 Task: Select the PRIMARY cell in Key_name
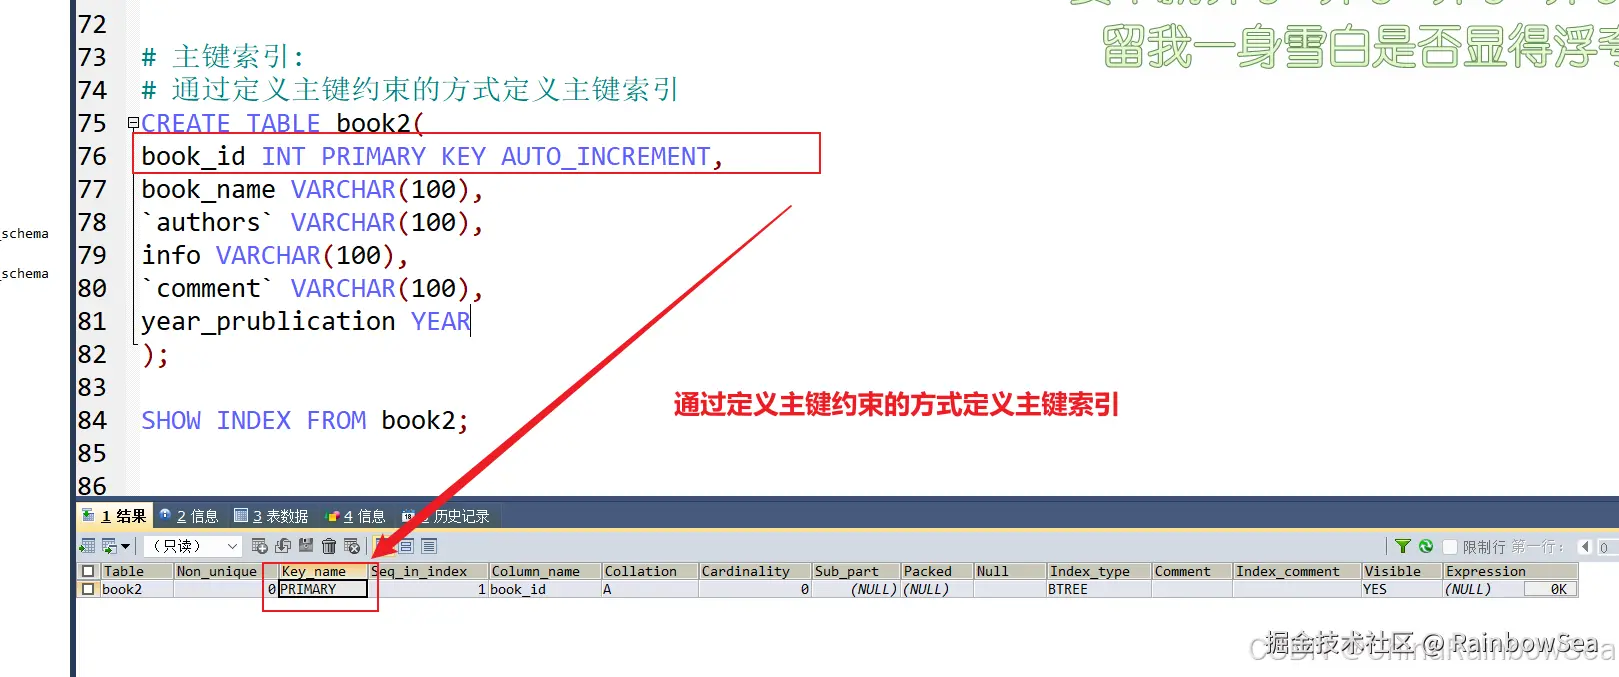[x=322, y=589]
